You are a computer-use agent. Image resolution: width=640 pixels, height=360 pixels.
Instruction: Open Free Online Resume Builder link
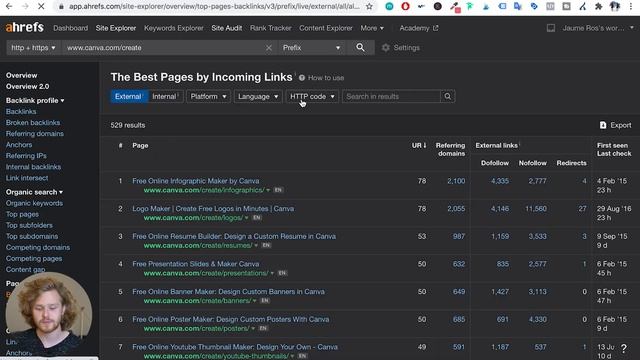pyautogui.click(x=234, y=236)
